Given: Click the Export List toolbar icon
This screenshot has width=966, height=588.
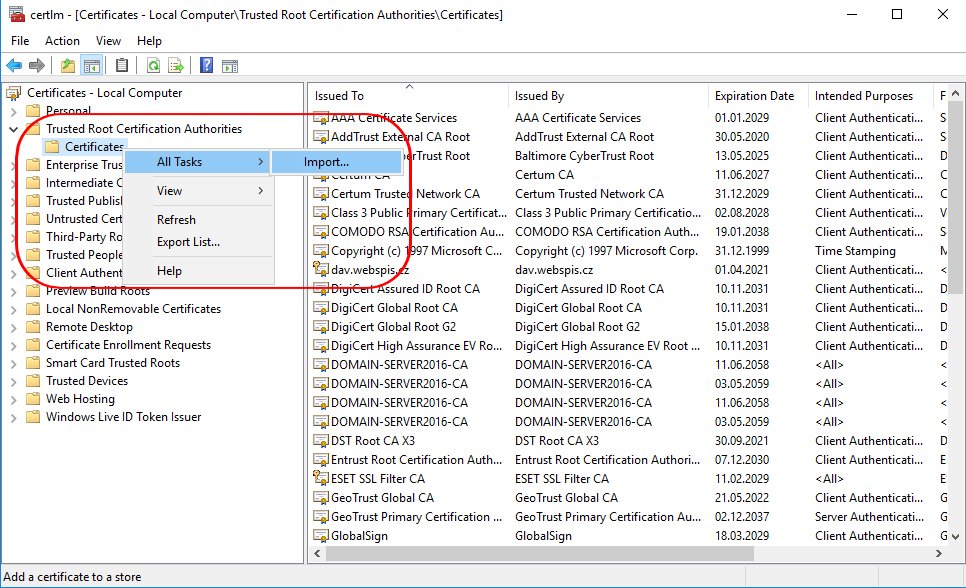Looking at the screenshot, I should 176,66.
